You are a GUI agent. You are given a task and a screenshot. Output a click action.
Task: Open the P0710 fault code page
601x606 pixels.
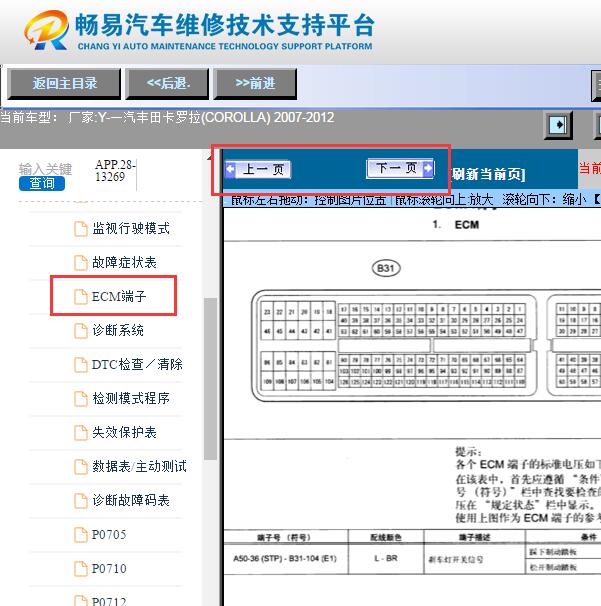point(109,569)
